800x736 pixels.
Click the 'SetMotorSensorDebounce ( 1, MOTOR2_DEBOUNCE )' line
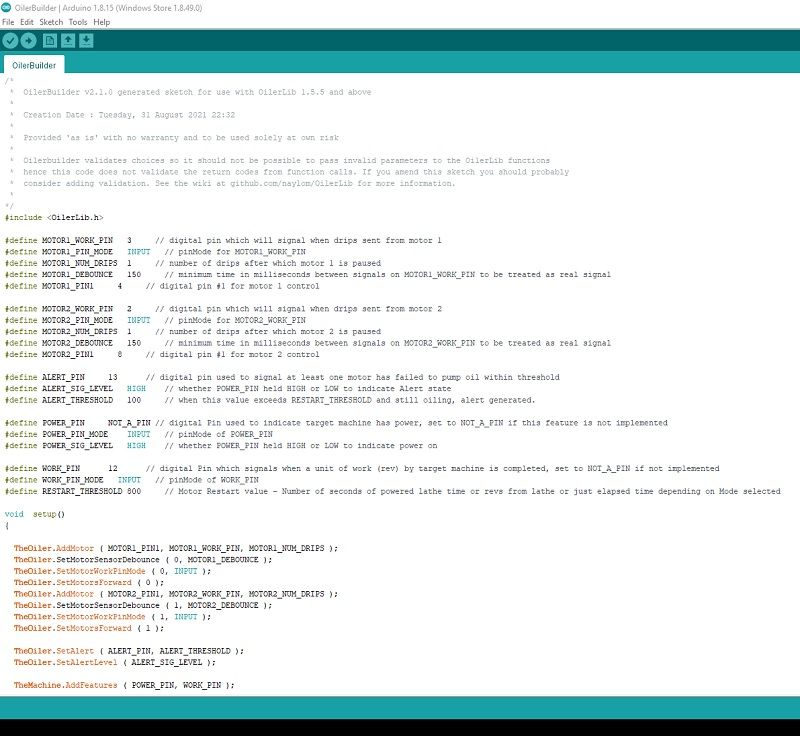pyautogui.click(x=143, y=605)
